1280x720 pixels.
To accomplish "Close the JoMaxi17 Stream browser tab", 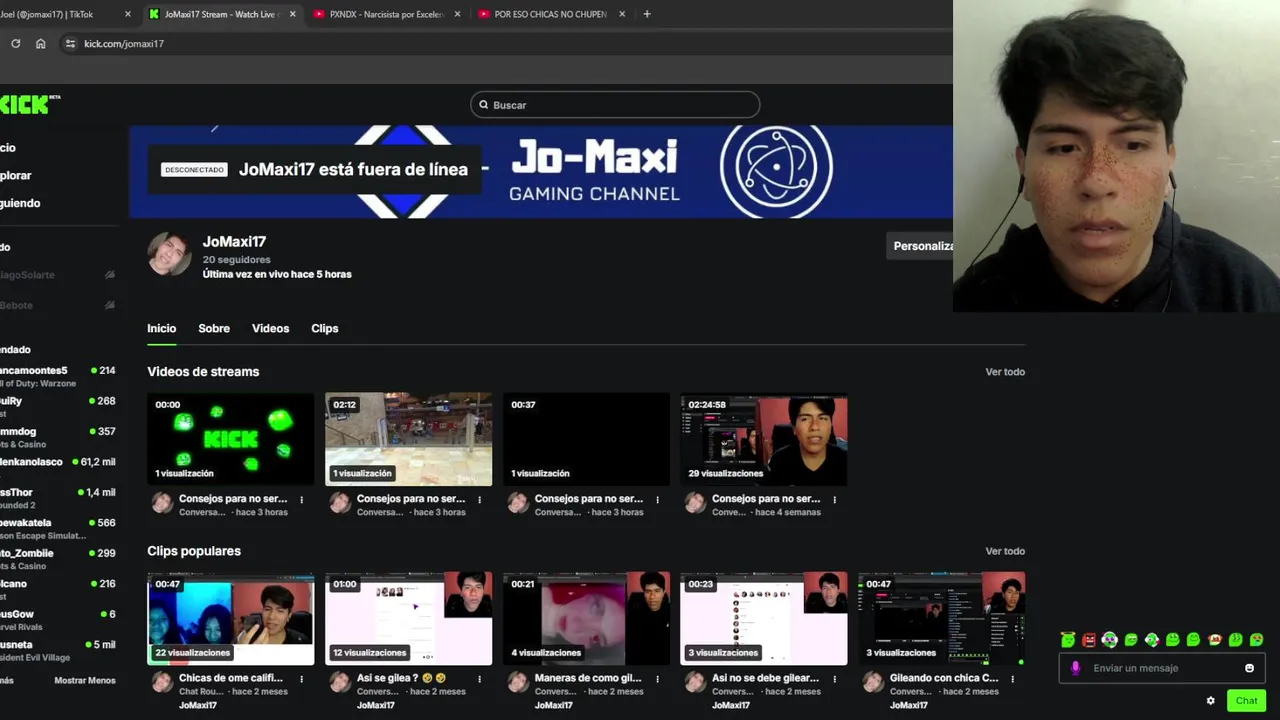I will 292,14.
